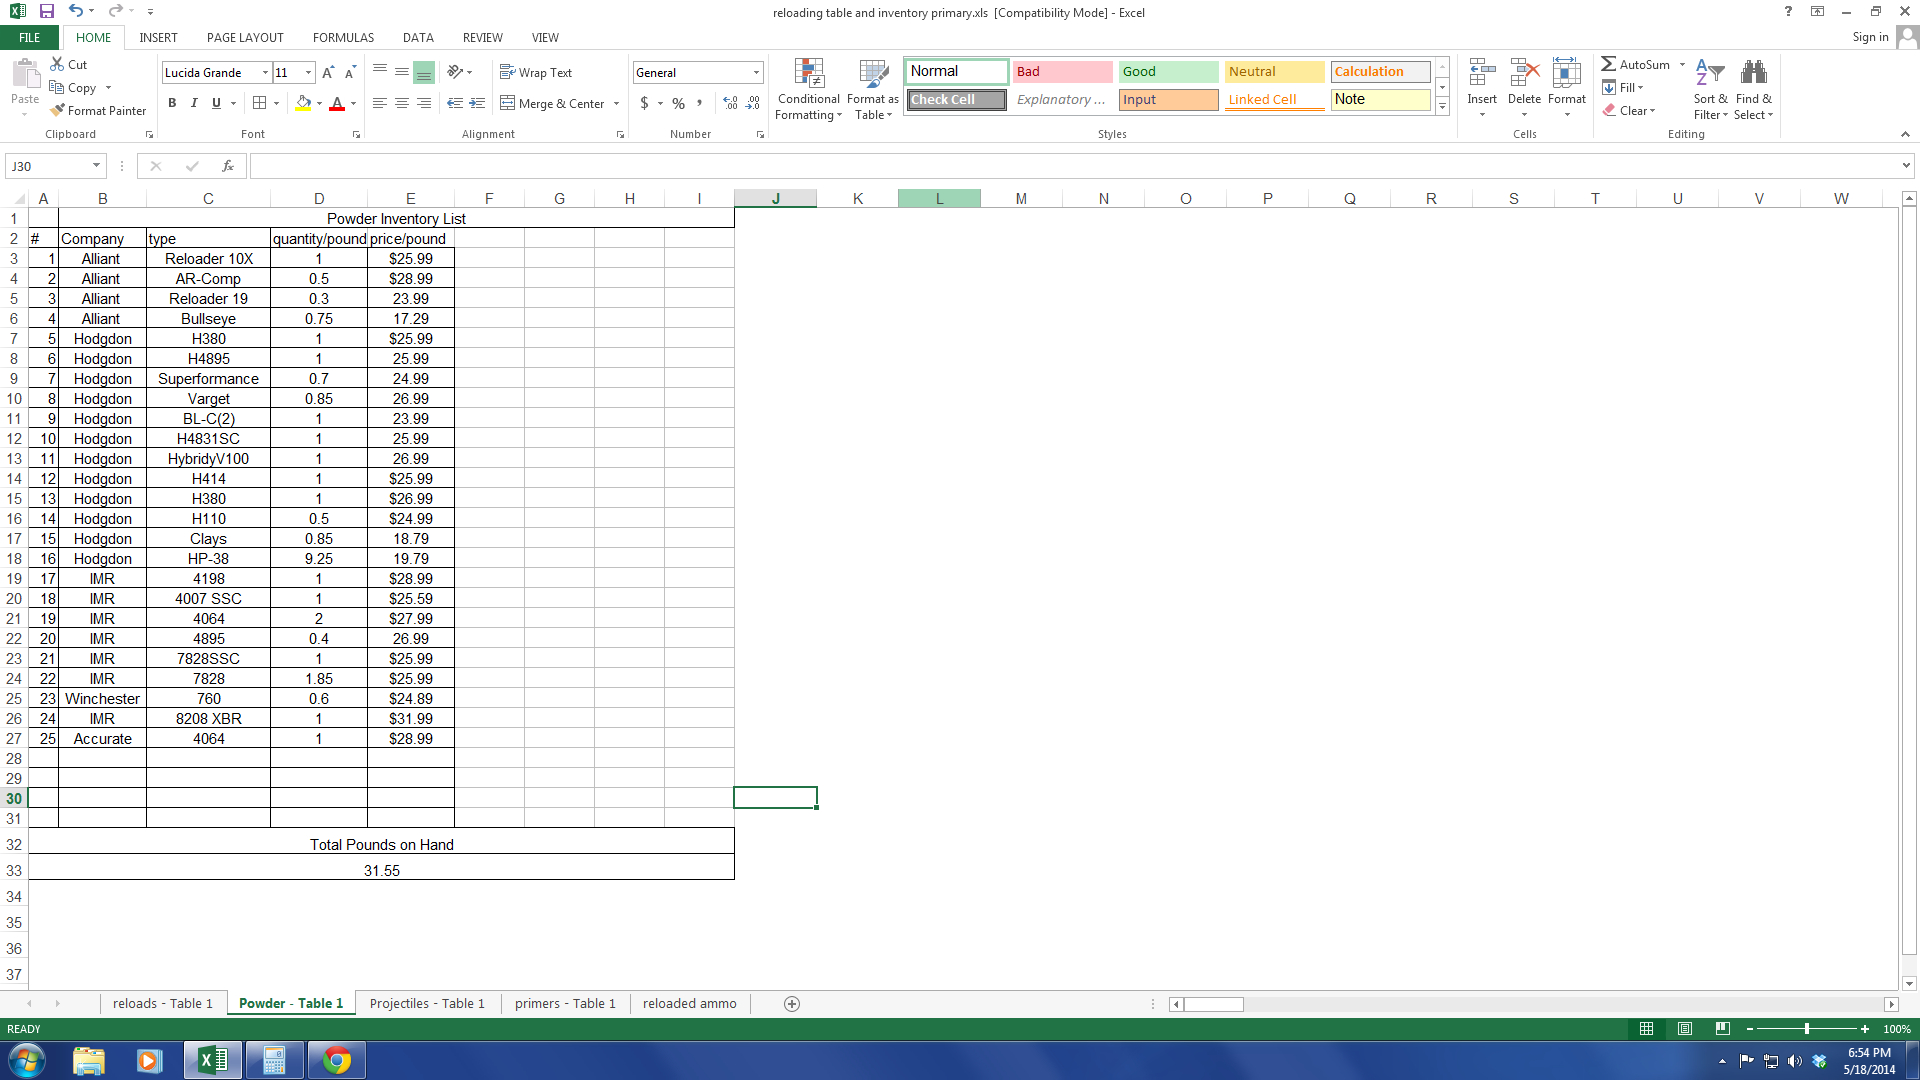Open the Name Box dropdown arrow
The height and width of the screenshot is (1080, 1920).
(96, 166)
